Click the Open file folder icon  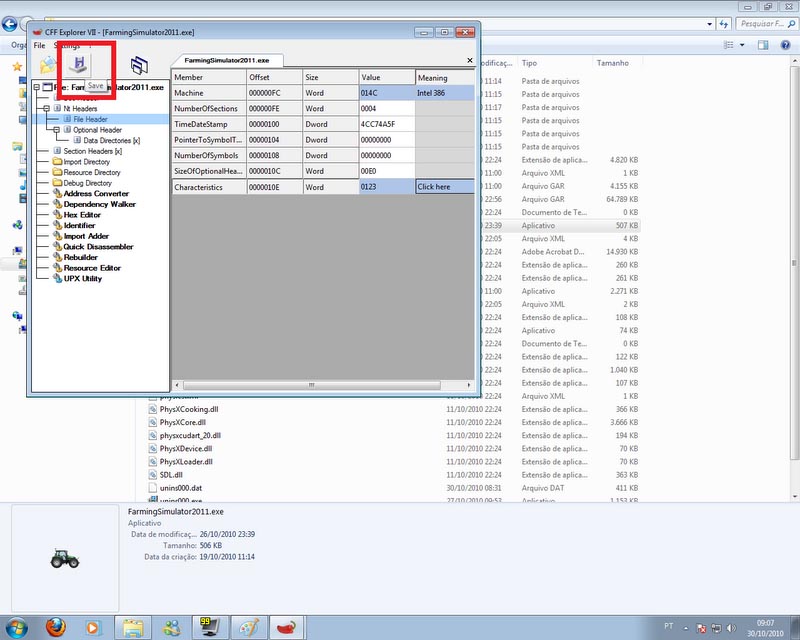tap(48, 66)
